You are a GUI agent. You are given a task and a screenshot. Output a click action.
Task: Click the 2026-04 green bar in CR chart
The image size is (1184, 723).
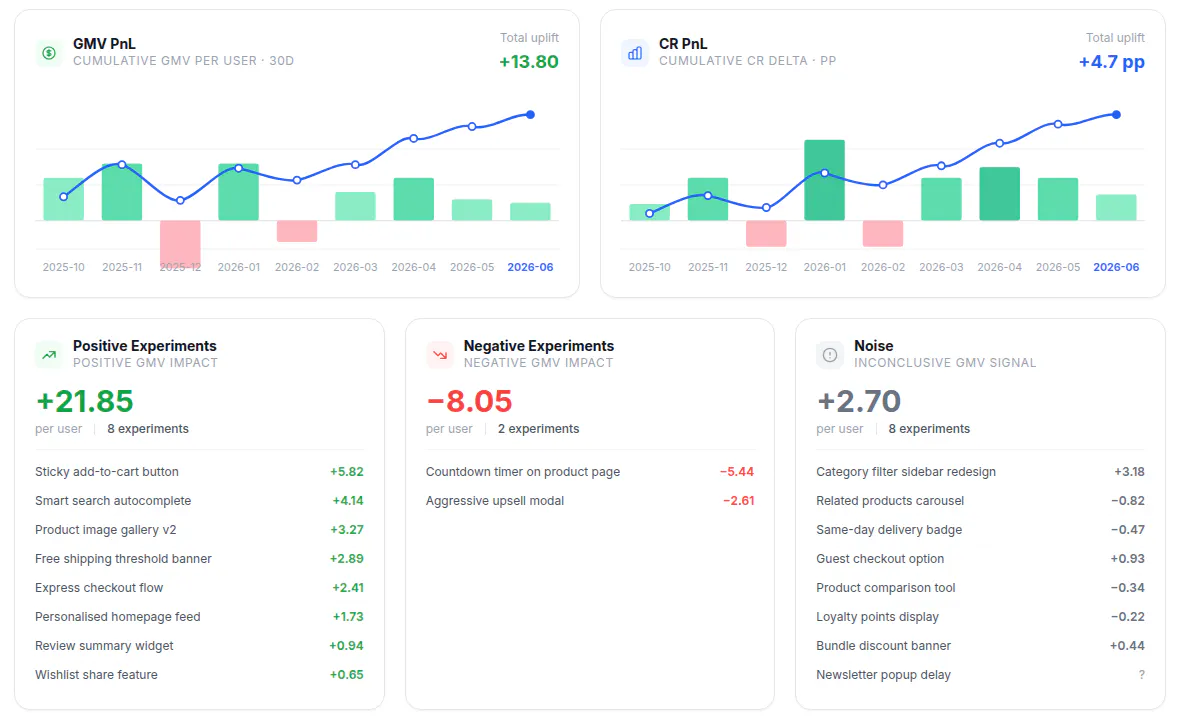coord(1000,193)
